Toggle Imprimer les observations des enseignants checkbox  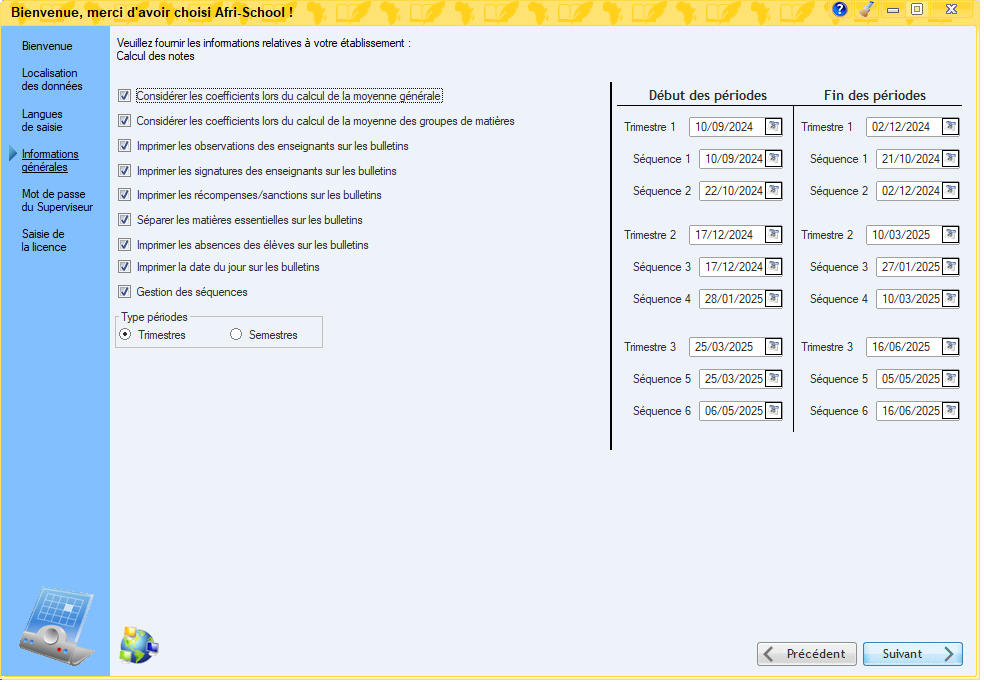125,146
